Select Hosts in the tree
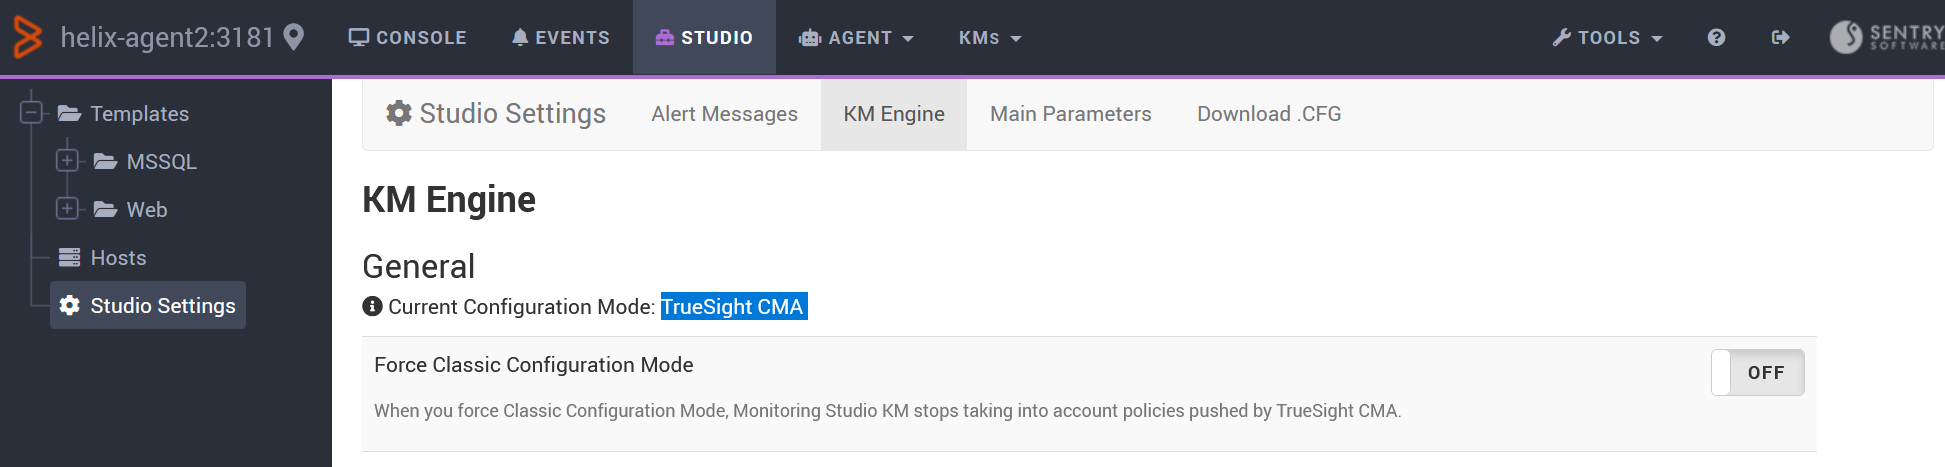1945x467 pixels. (x=118, y=258)
